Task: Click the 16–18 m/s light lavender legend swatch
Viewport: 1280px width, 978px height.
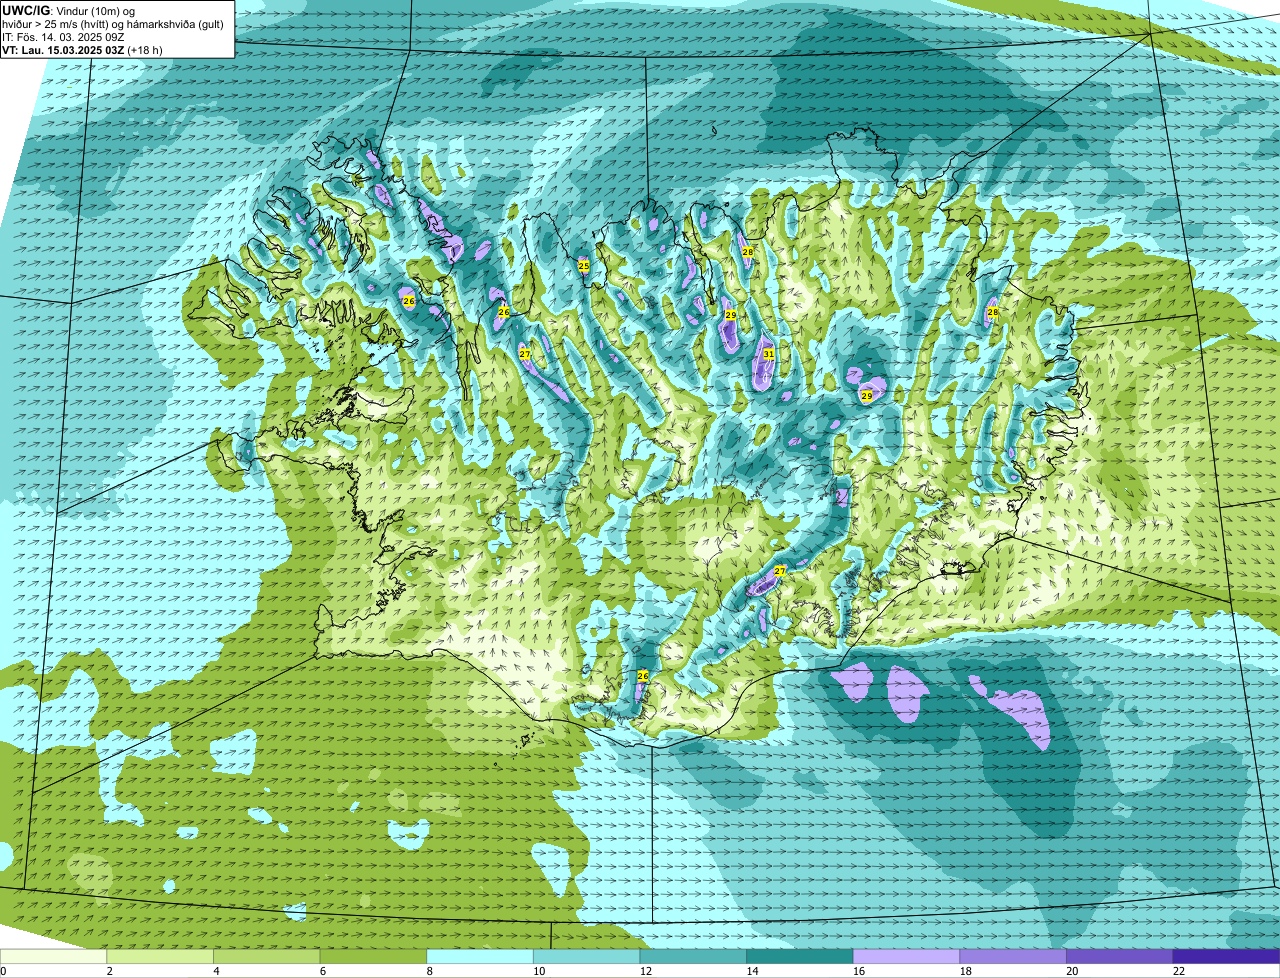Action: point(907,956)
